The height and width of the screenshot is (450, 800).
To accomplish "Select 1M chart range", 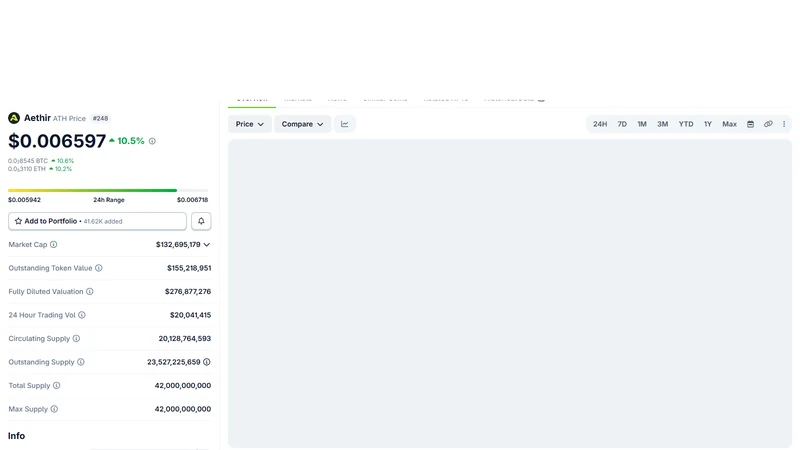I will tap(642, 124).
